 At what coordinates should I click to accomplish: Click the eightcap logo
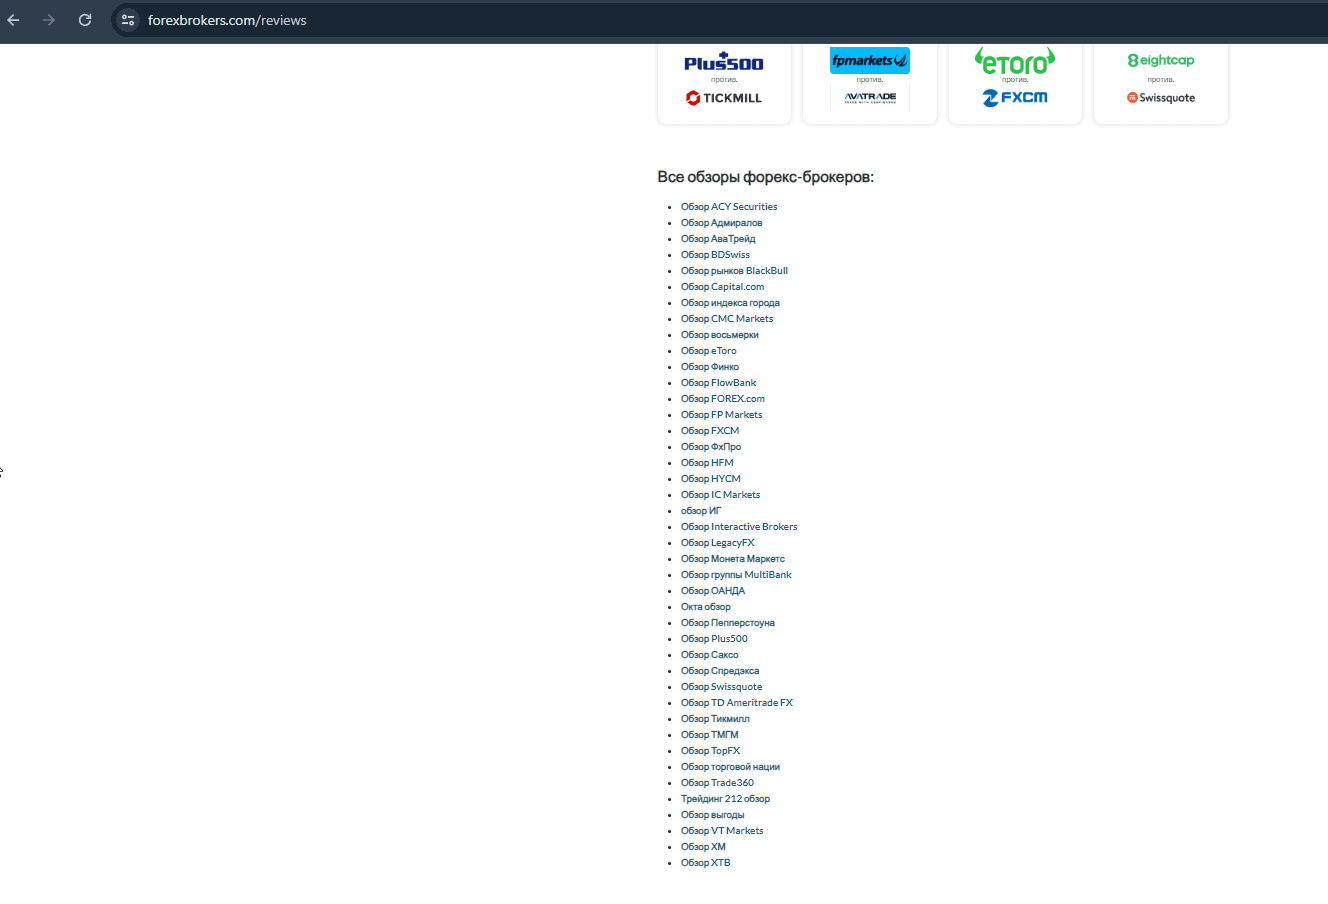pos(1161,60)
